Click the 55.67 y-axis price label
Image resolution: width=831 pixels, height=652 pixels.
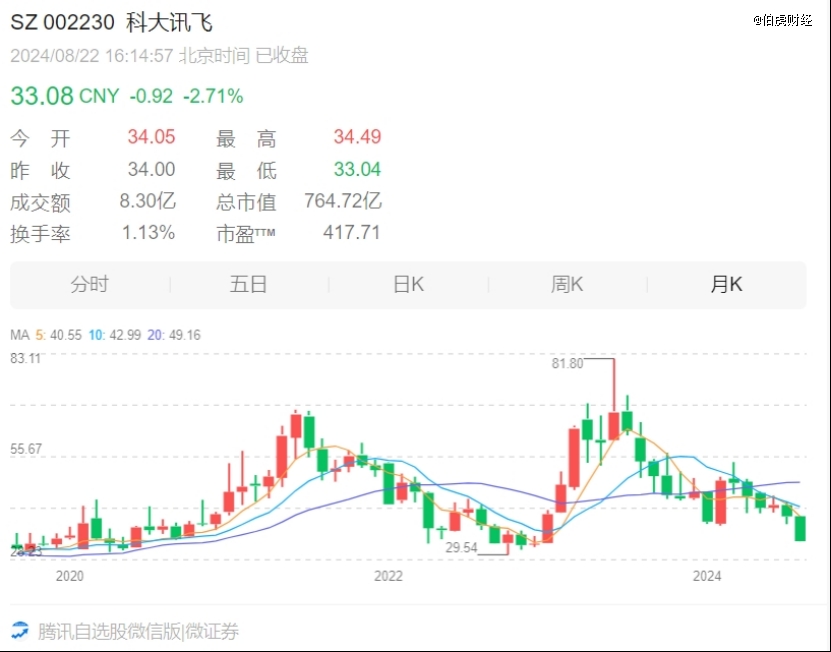(25, 450)
